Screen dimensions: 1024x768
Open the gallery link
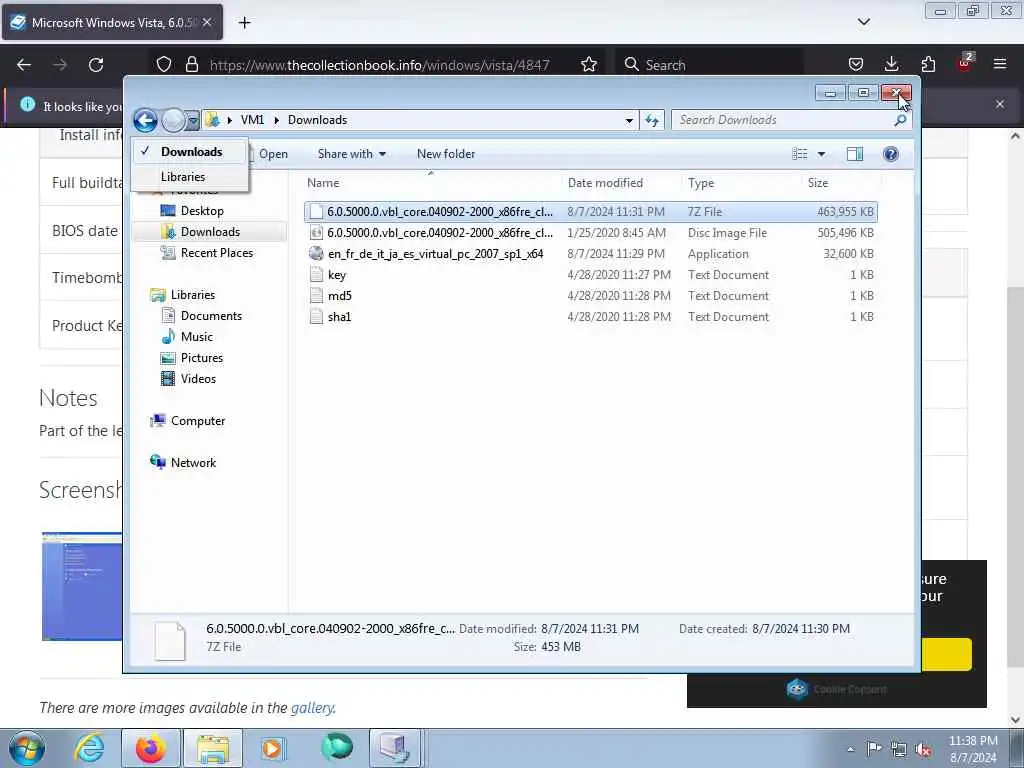(312, 708)
